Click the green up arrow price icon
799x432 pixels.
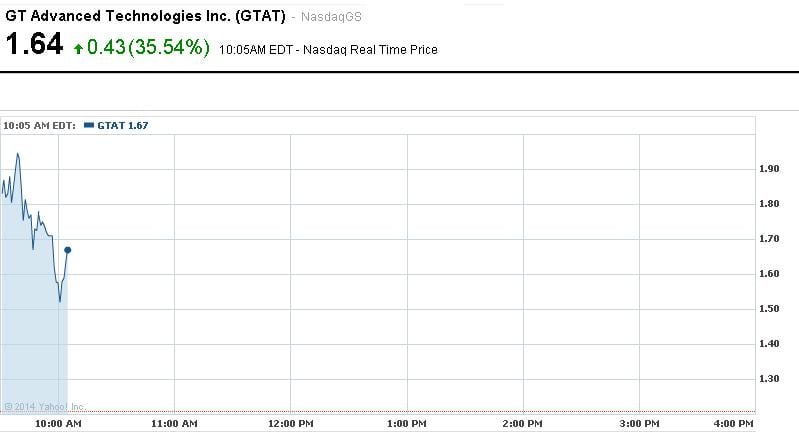coord(77,47)
